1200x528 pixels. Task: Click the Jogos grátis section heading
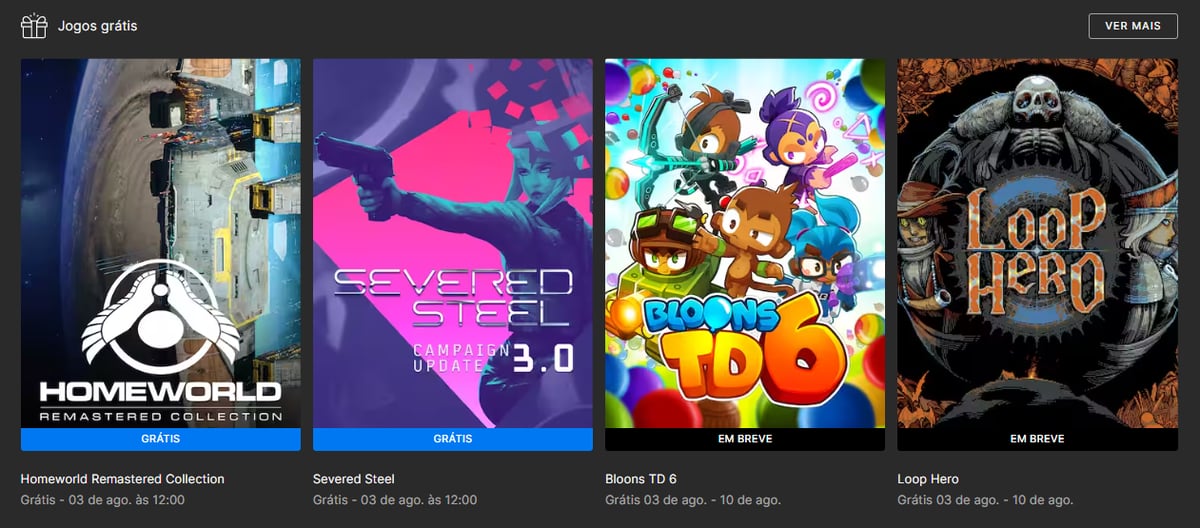tap(98, 26)
